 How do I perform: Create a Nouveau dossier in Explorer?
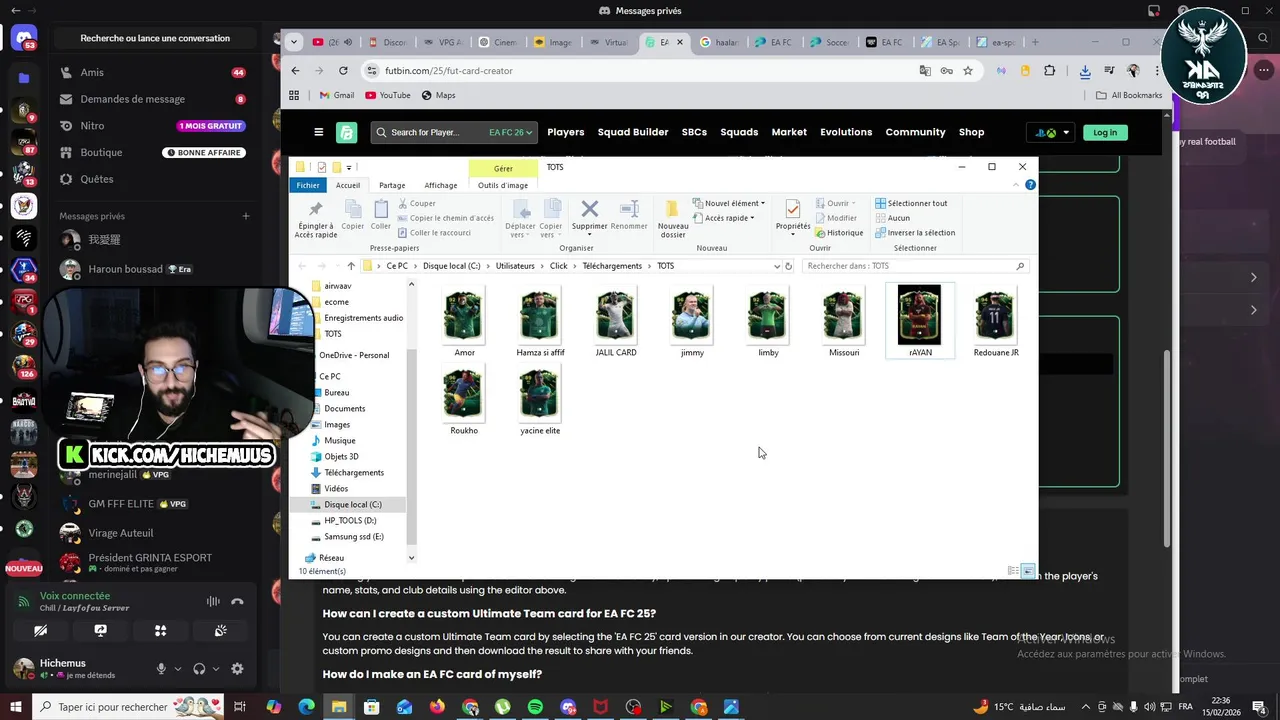(x=673, y=218)
